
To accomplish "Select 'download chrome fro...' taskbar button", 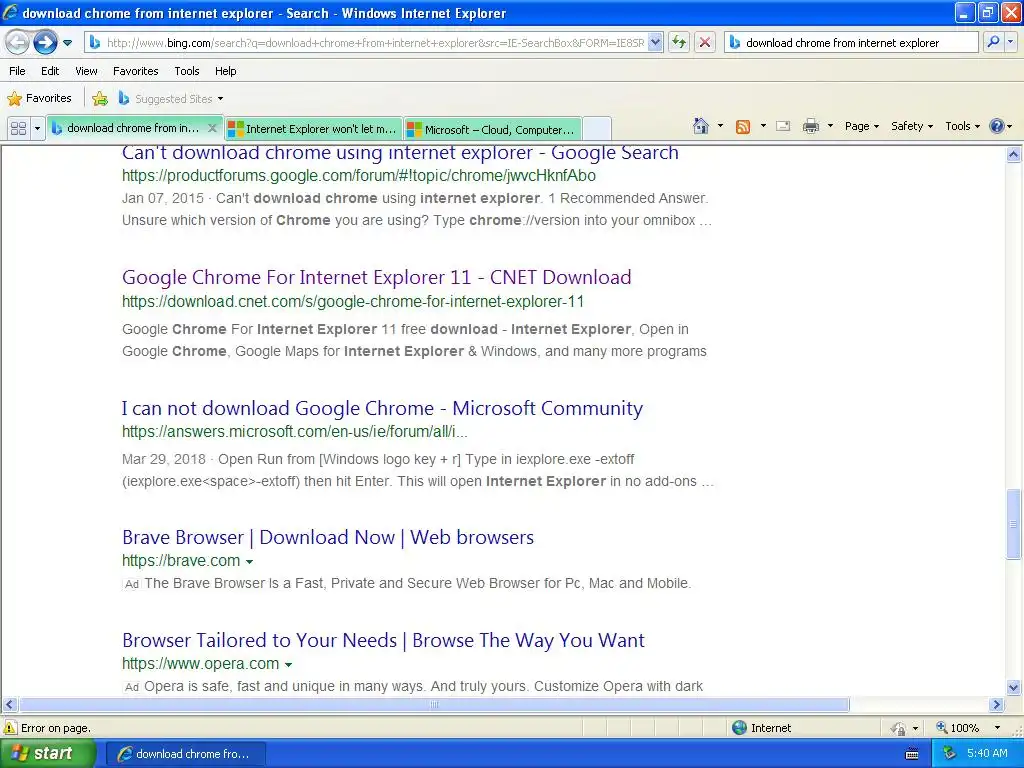I will (186, 754).
